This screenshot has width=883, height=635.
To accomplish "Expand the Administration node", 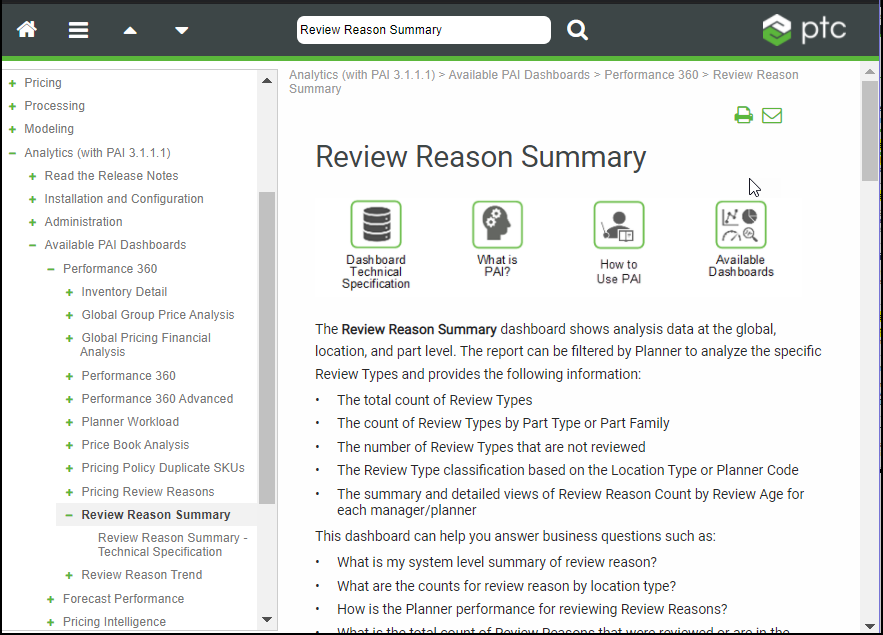I will coord(33,222).
